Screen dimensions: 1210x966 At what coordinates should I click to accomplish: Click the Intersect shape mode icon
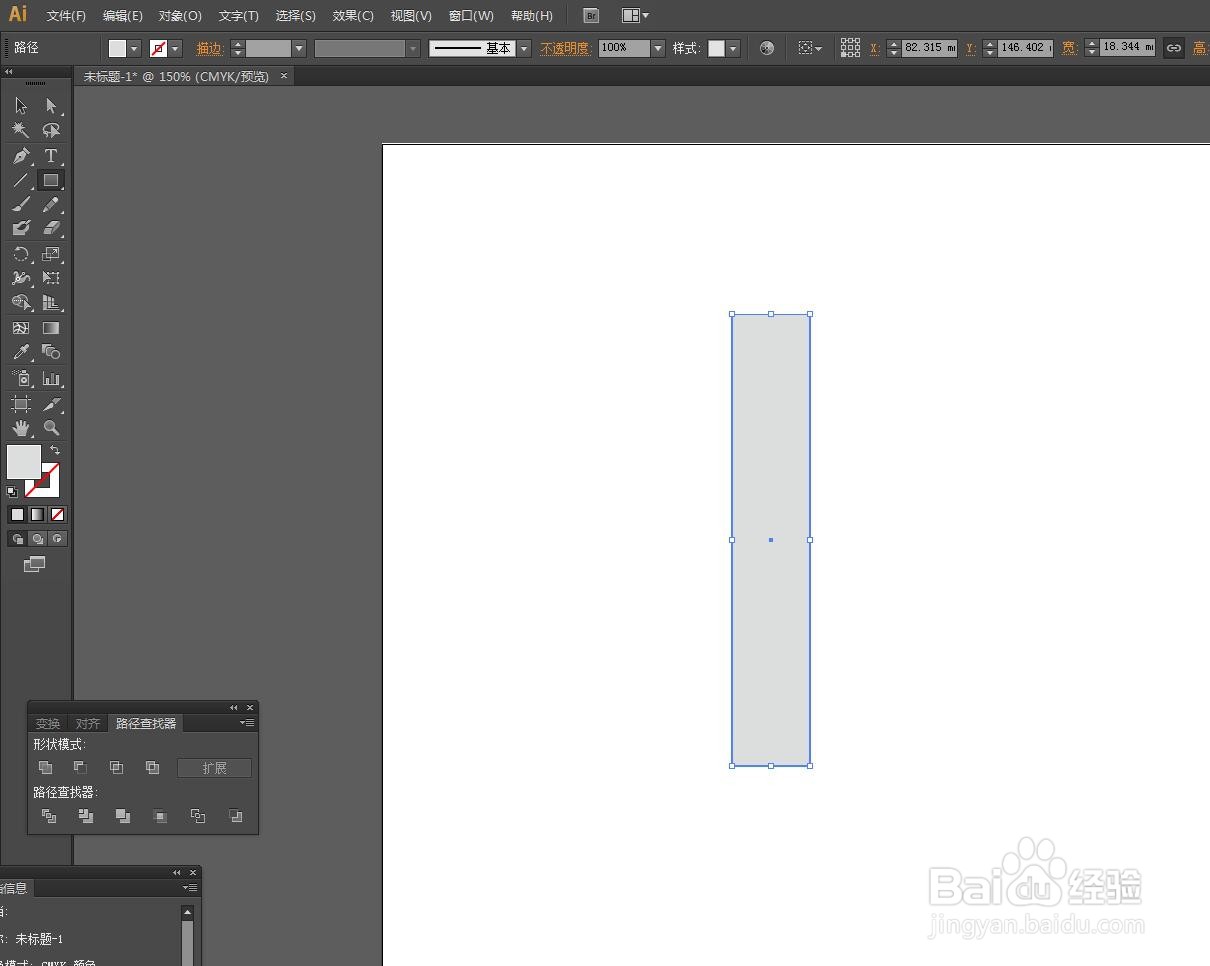point(116,768)
